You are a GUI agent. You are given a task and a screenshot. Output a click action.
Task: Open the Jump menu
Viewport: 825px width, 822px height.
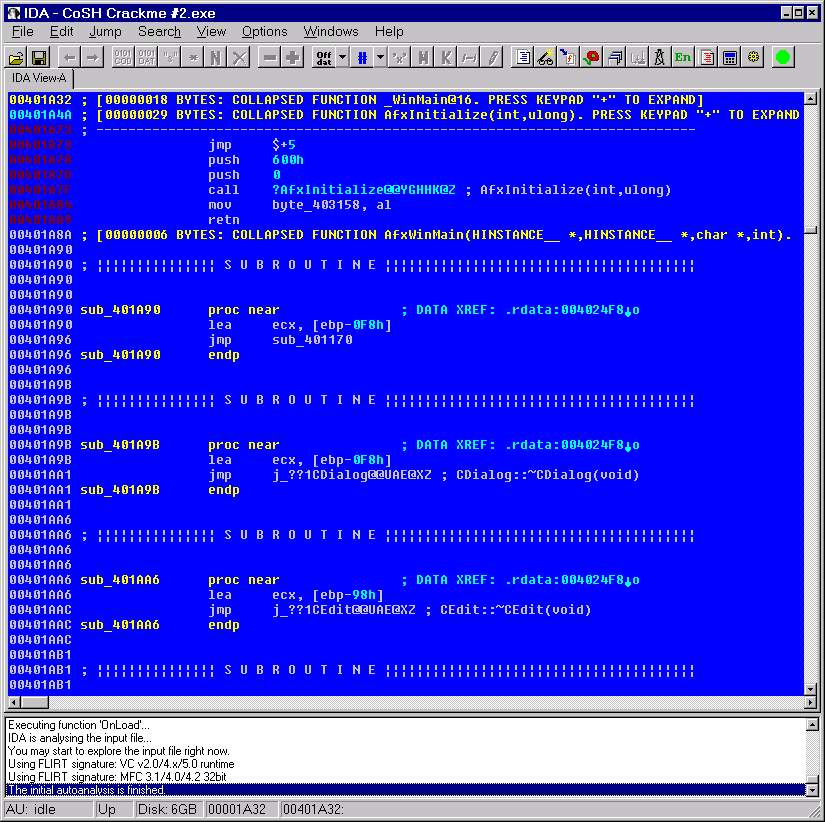(105, 32)
